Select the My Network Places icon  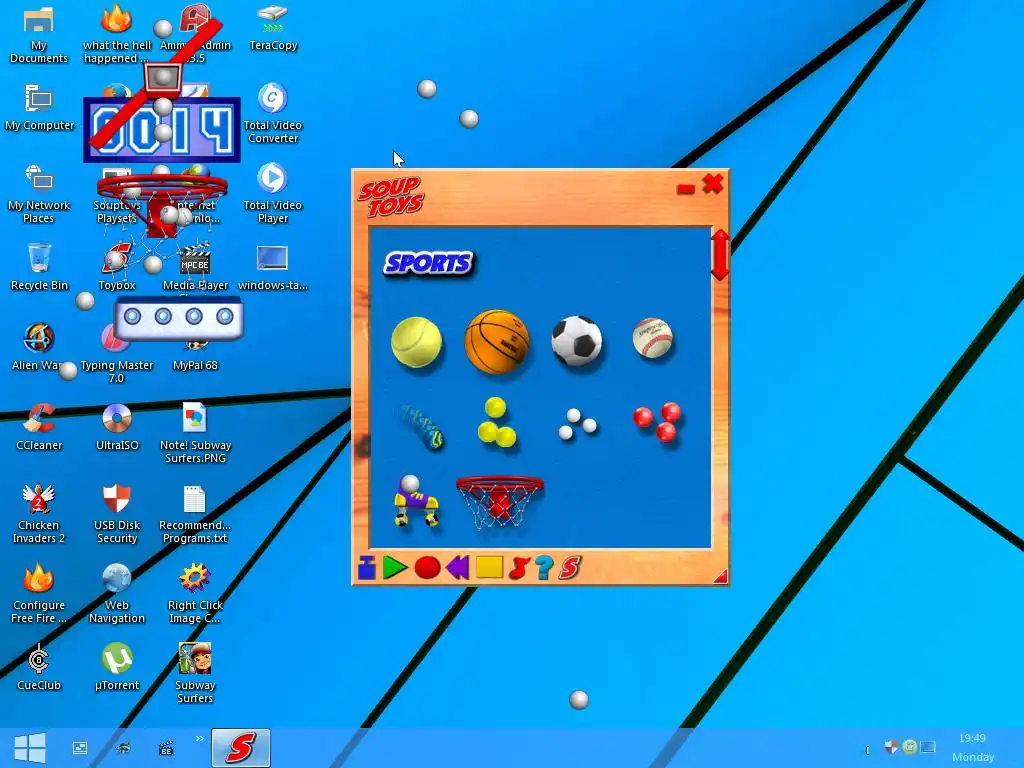(39, 194)
